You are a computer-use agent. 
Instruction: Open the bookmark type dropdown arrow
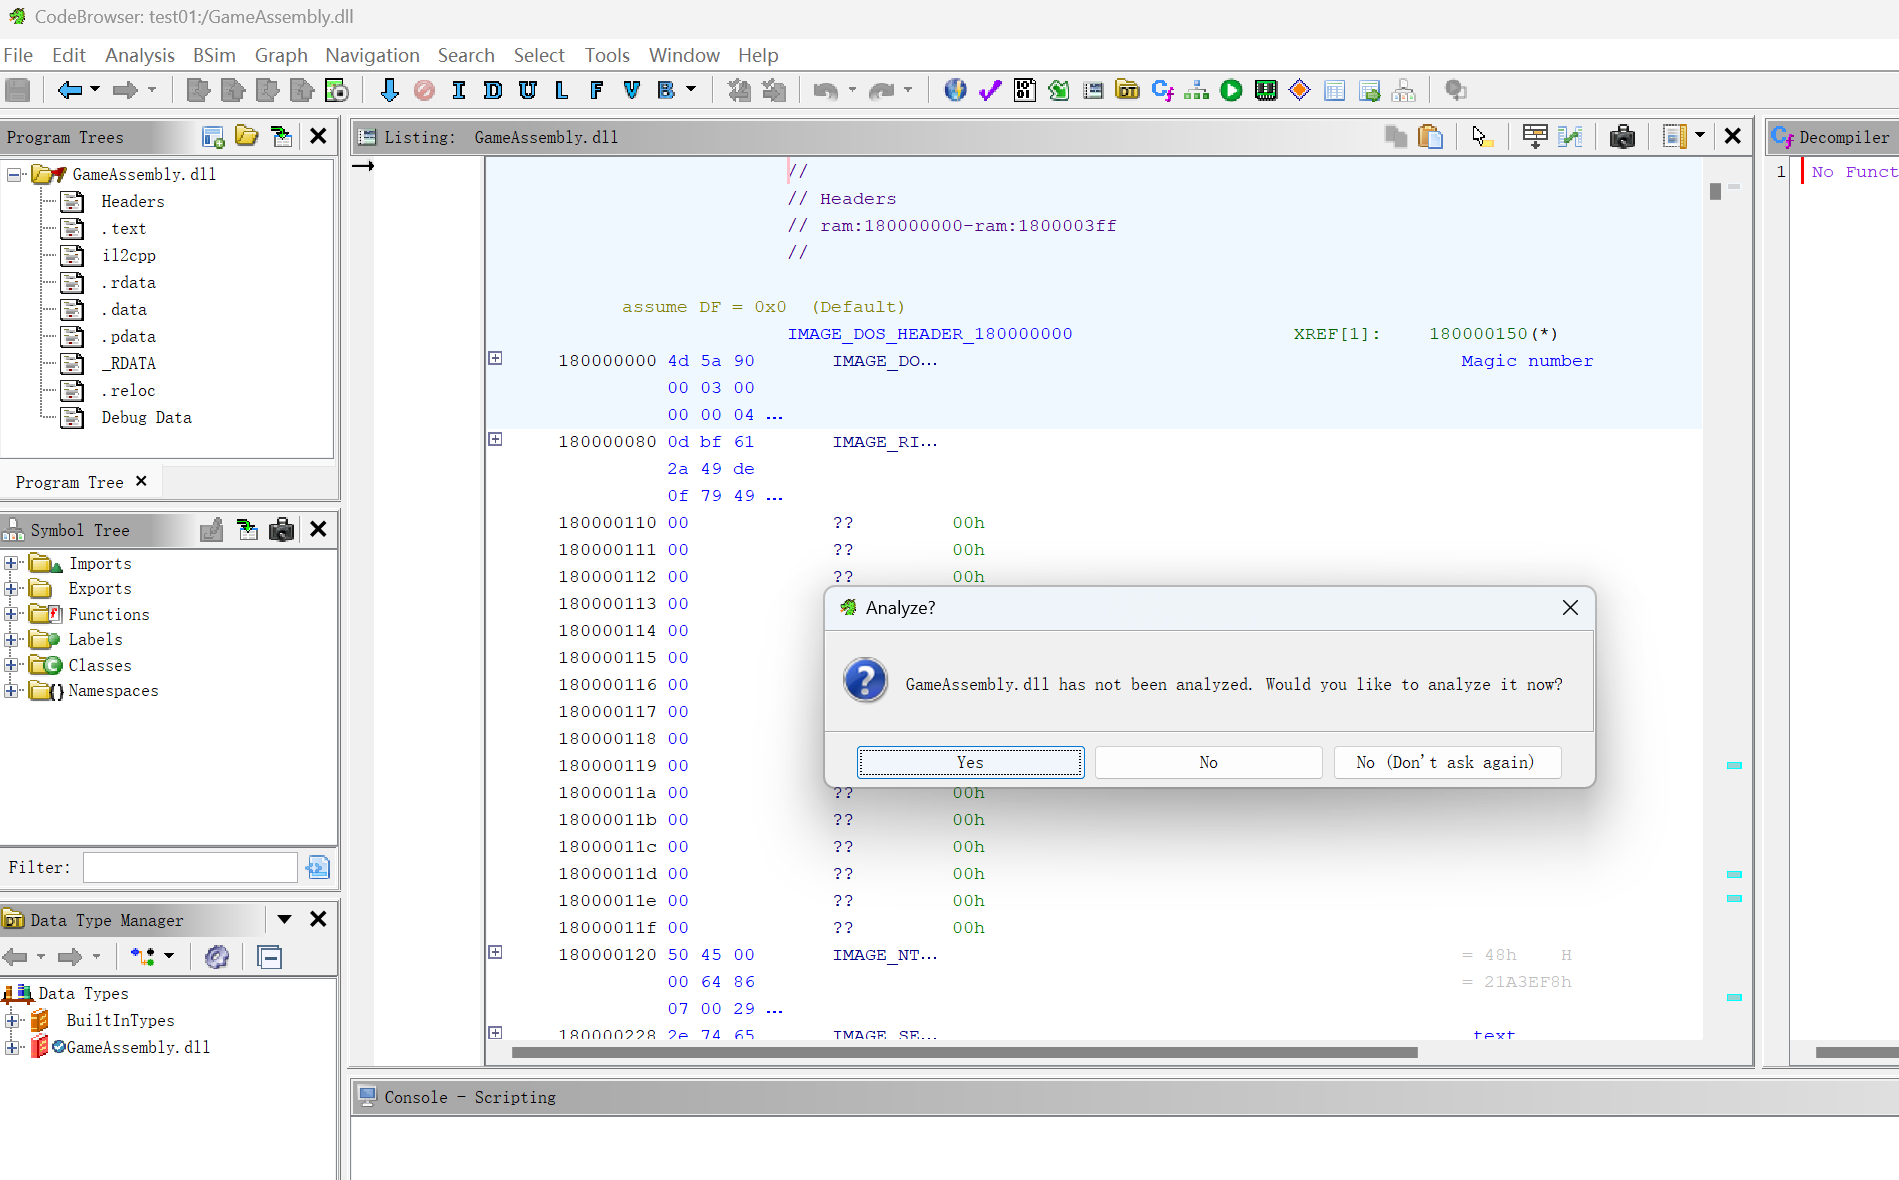(690, 90)
